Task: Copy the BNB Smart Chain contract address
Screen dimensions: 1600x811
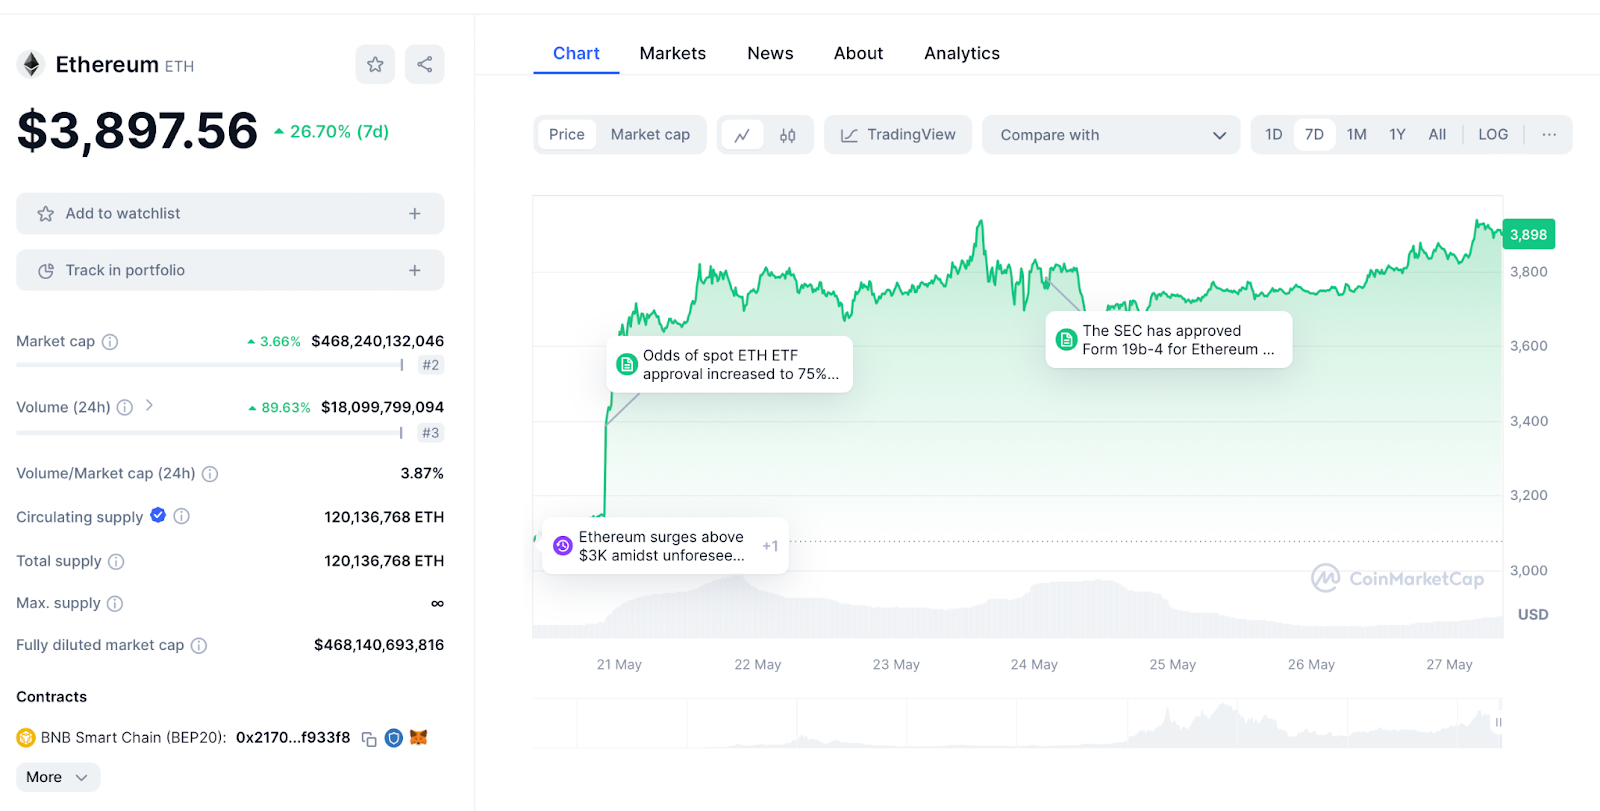Action: 369,739
